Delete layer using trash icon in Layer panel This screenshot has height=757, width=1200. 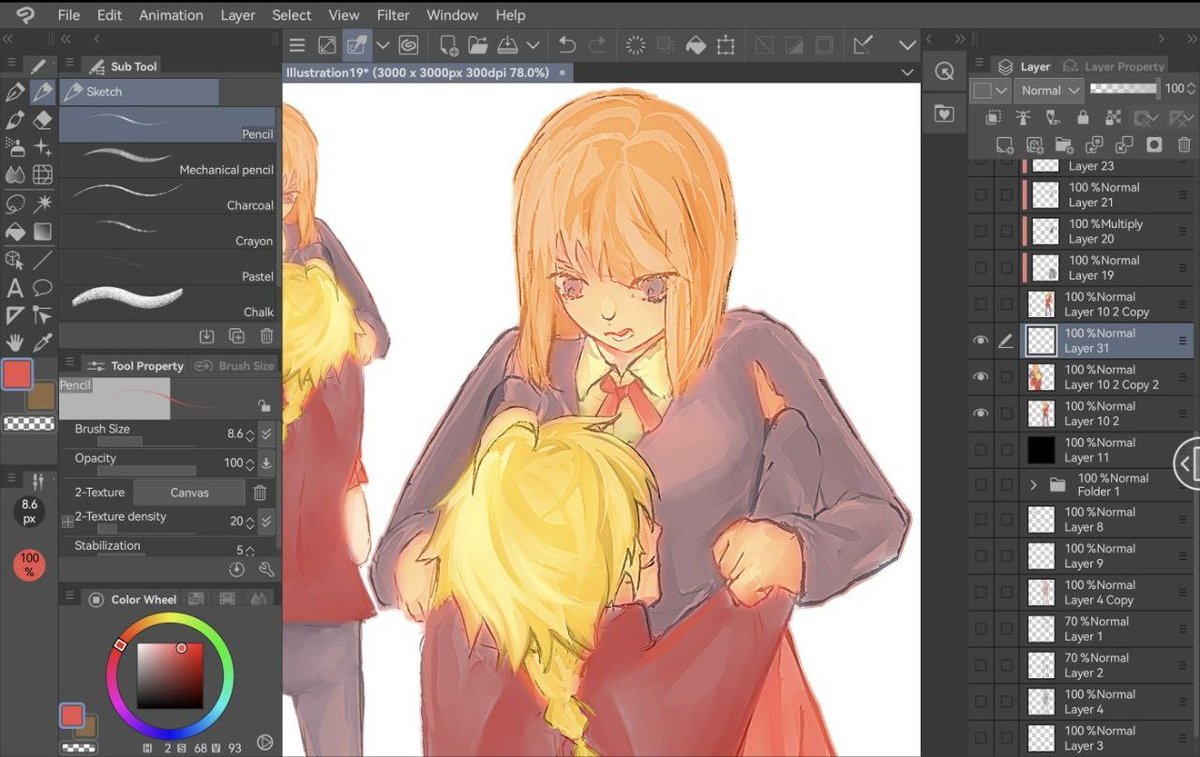coord(1184,145)
